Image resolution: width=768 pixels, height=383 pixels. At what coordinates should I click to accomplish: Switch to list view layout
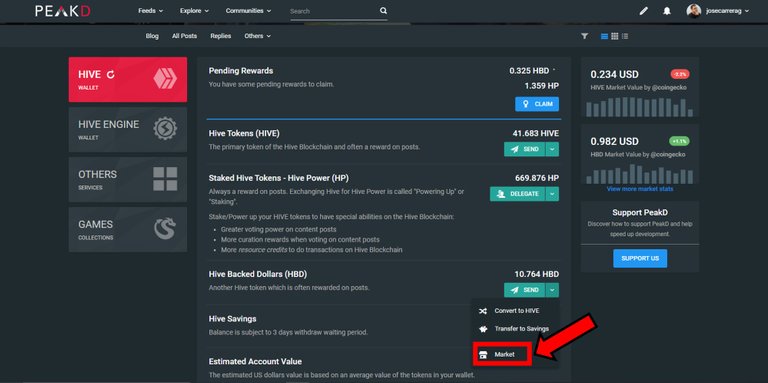(604, 36)
